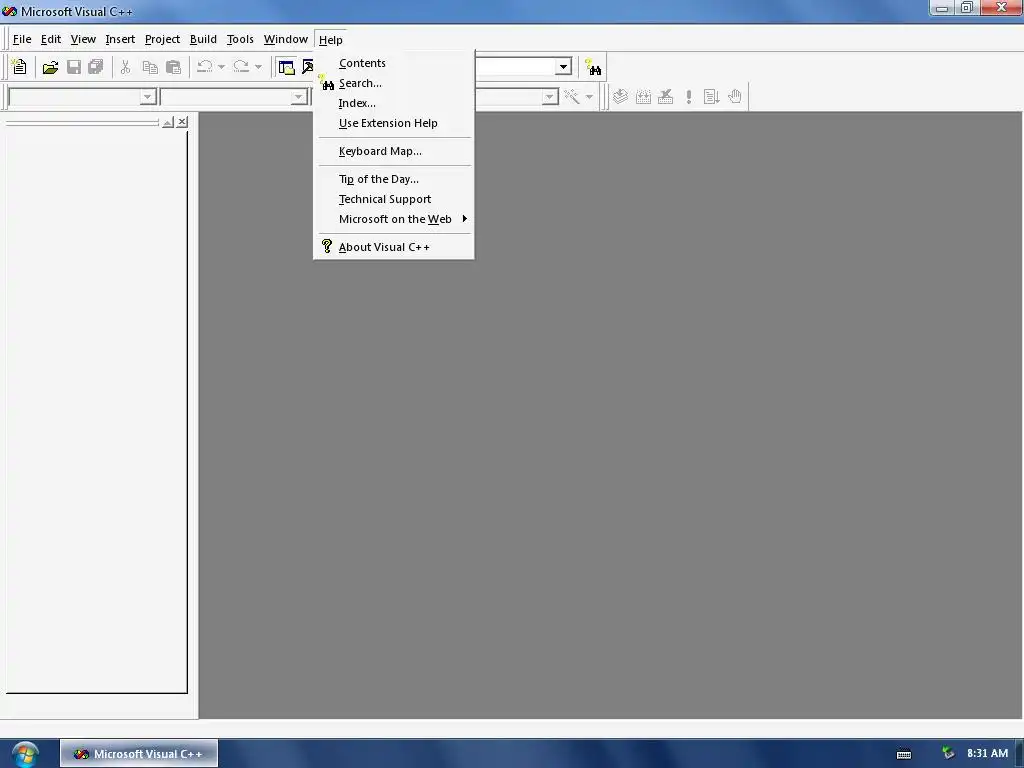Open the Tools menu

(240, 39)
